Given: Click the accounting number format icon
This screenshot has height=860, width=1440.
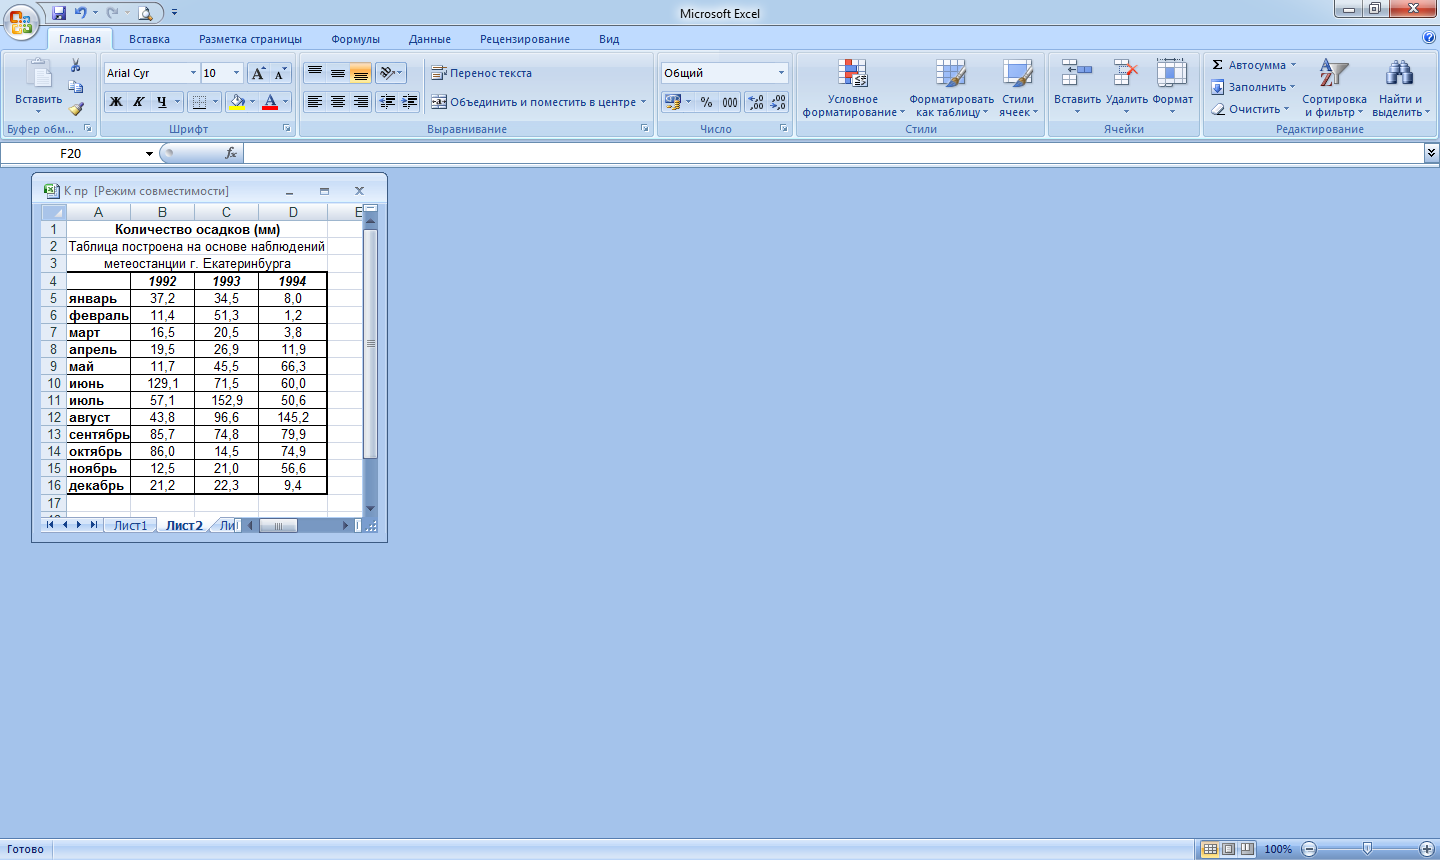Looking at the screenshot, I should pos(672,102).
